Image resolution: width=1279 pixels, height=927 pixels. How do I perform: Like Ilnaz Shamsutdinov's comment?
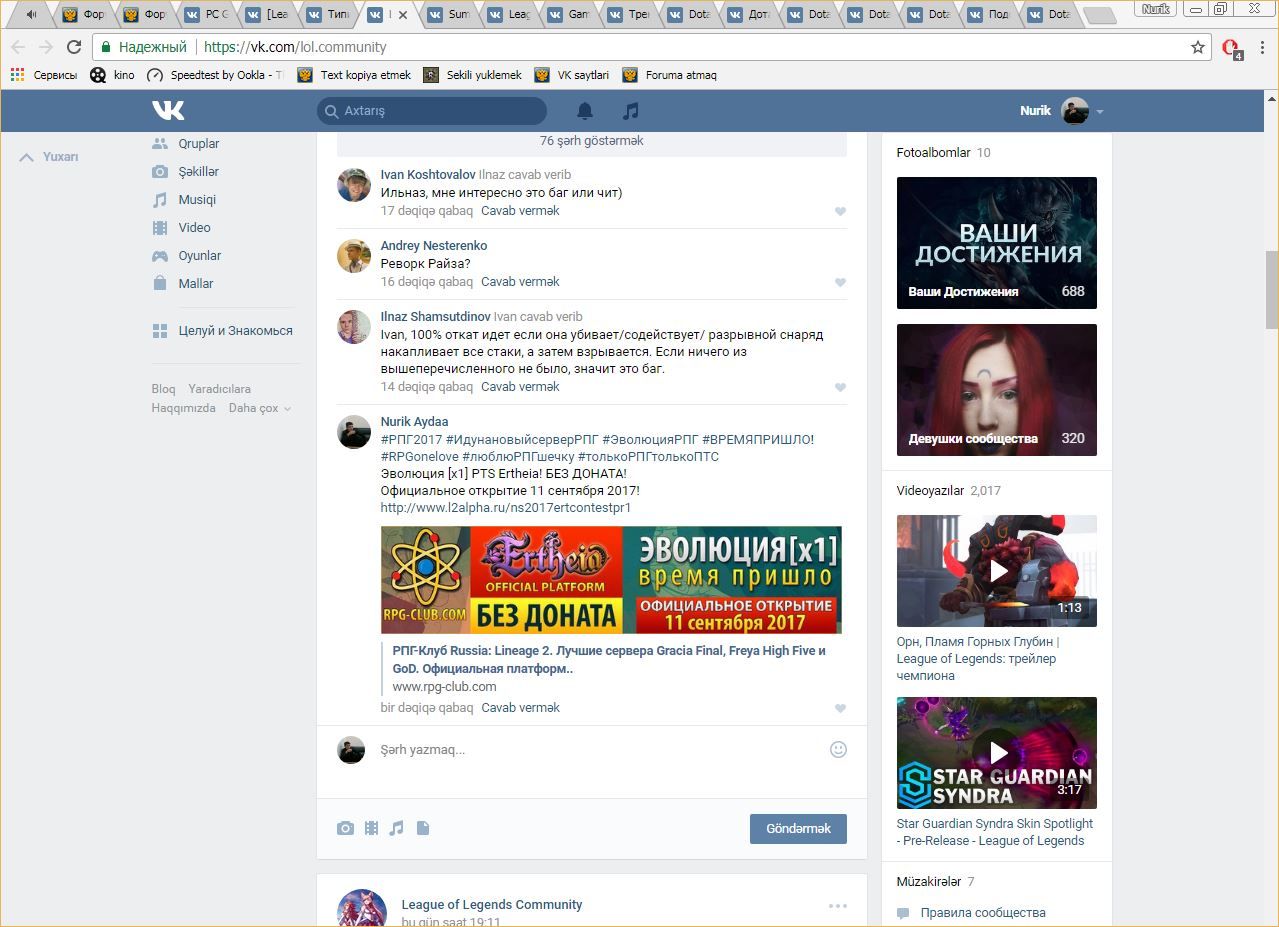[x=840, y=388]
